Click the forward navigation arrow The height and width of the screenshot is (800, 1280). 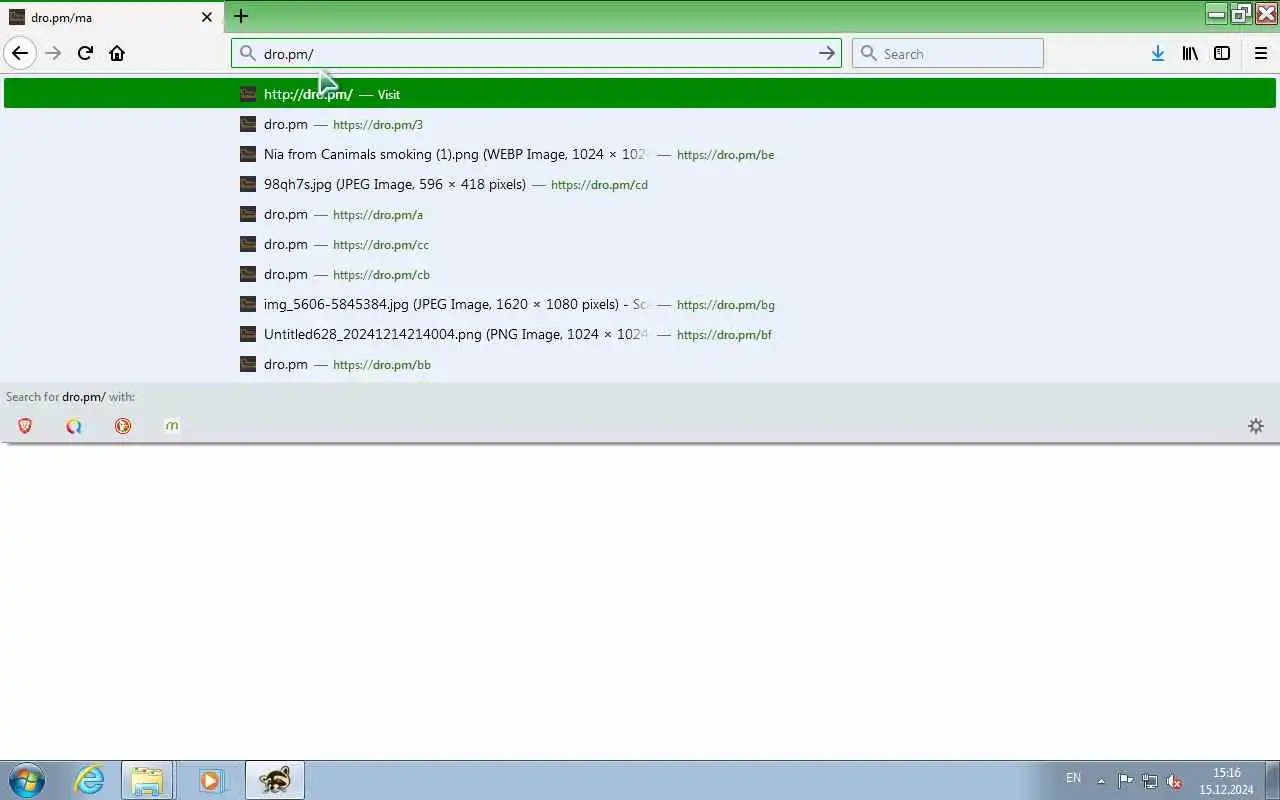click(53, 53)
